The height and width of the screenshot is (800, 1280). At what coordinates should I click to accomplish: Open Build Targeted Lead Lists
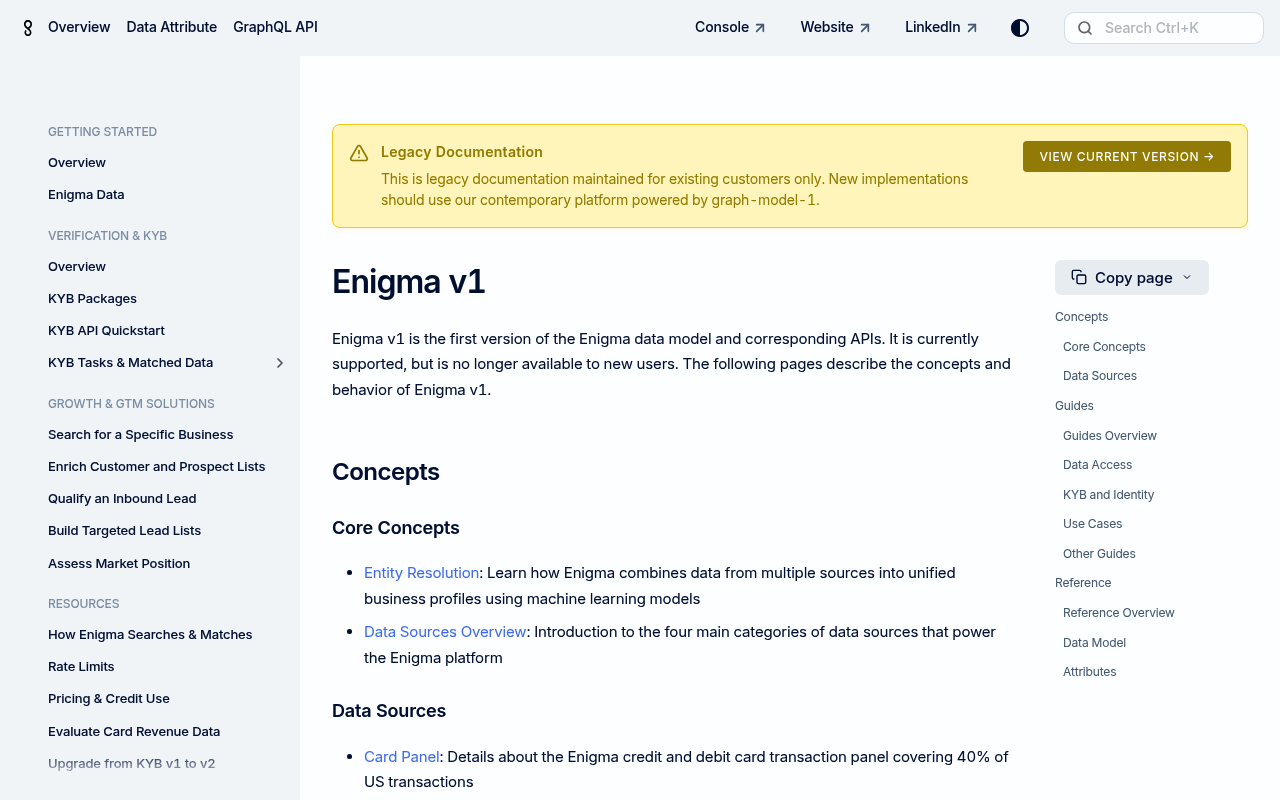[x=124, y=531]
